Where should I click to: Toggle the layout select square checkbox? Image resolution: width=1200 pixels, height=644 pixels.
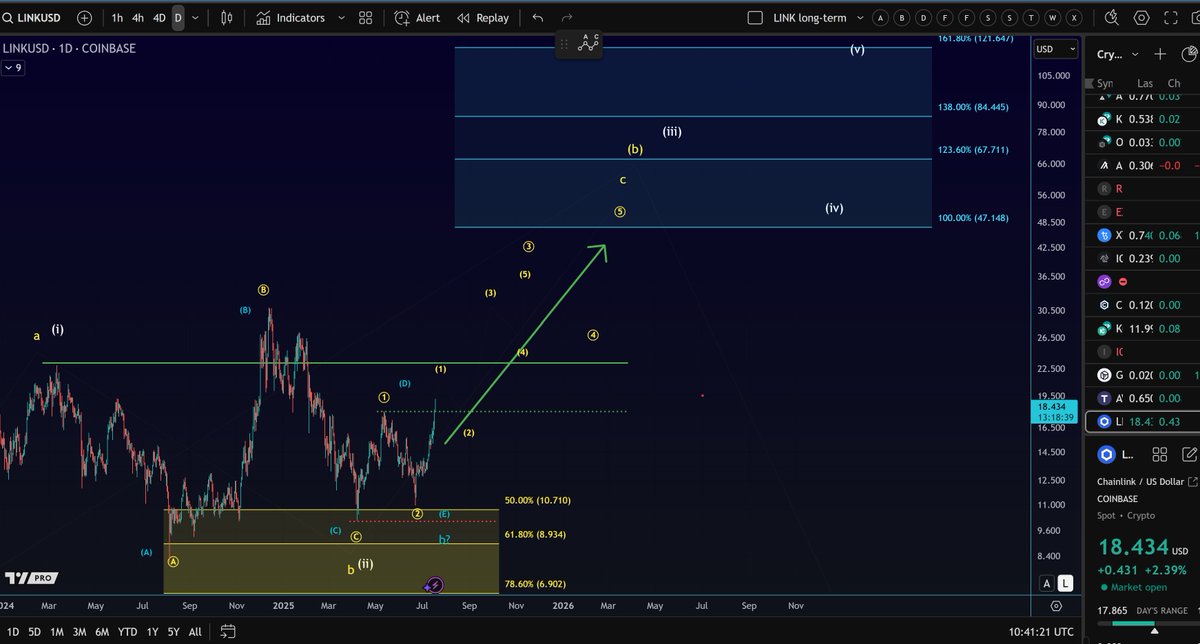point(755,18)
